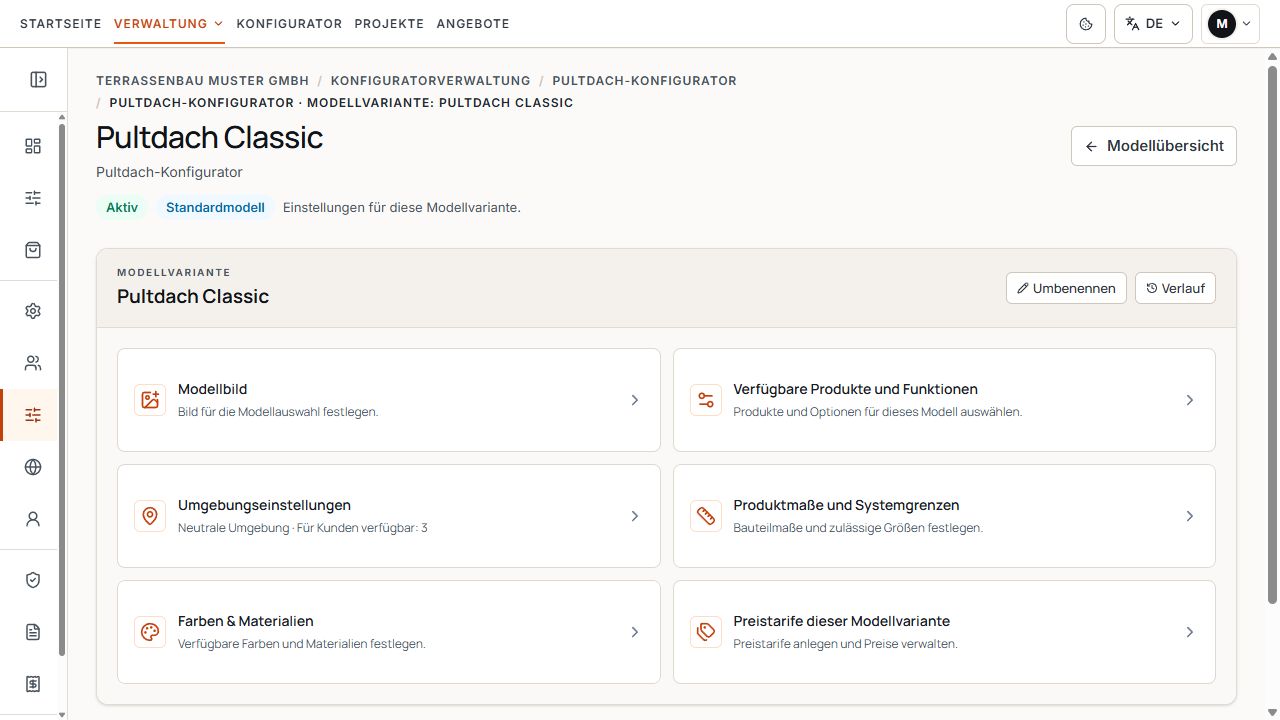Screen dimensions: 1280x720
Task: Click the Modellbild image icon
Action: tap(150, 400)
